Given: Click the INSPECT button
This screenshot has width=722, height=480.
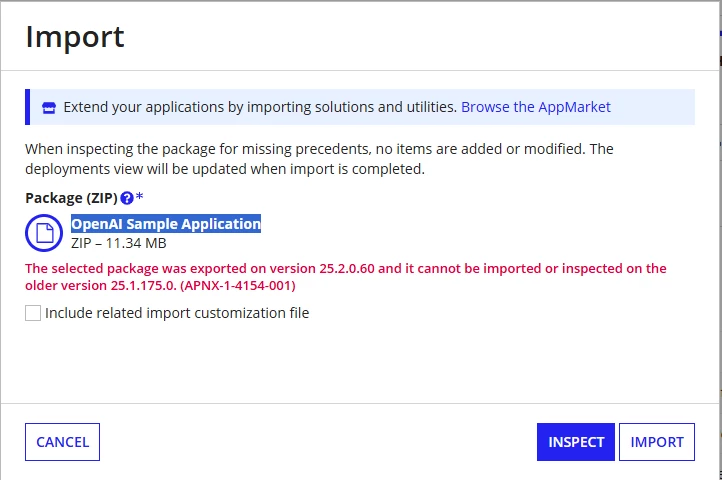Looking at the screenshot, I should tap(576, 442).
